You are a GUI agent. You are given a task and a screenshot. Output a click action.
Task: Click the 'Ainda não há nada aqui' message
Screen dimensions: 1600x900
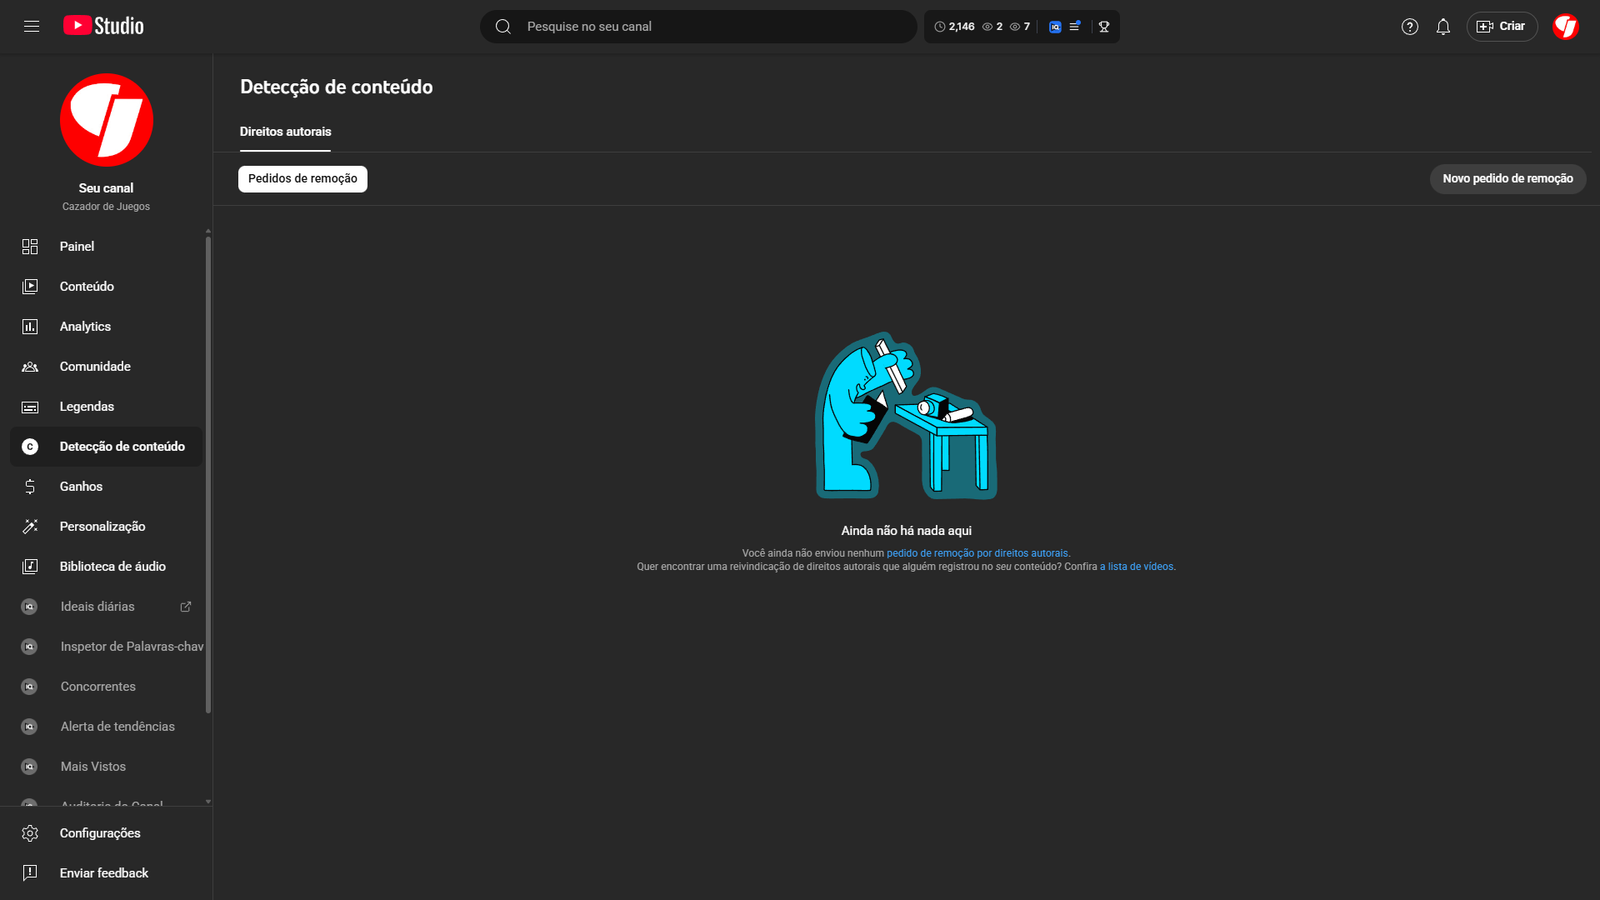click(906, 531)
